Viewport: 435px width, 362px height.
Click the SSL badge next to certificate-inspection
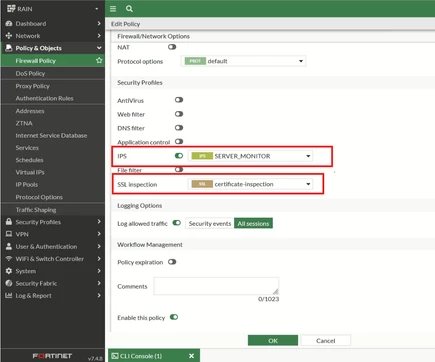202,184
